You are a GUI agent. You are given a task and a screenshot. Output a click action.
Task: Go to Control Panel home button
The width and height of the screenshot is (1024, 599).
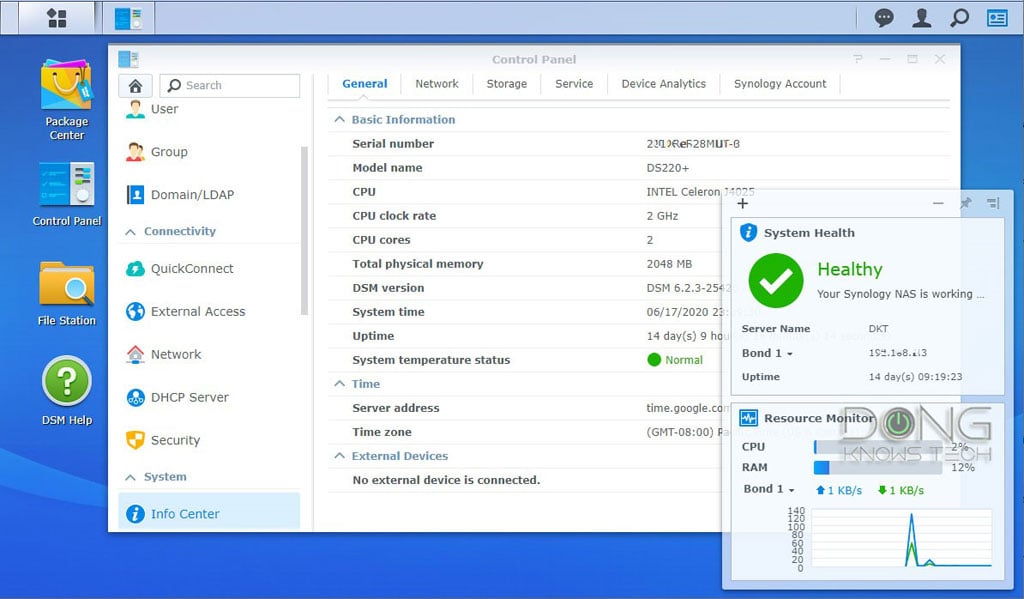pyautogui.click(x=135, y=86)
